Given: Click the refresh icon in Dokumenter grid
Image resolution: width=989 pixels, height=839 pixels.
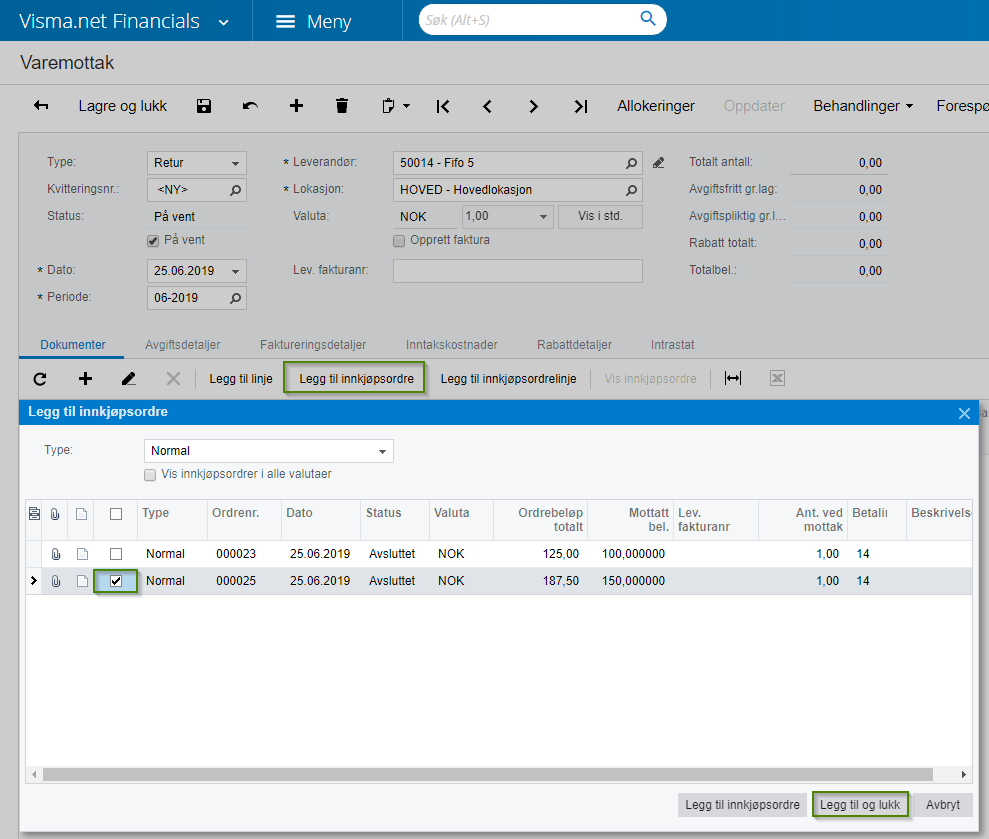Looking at the screenshot, I should (40, 379).
